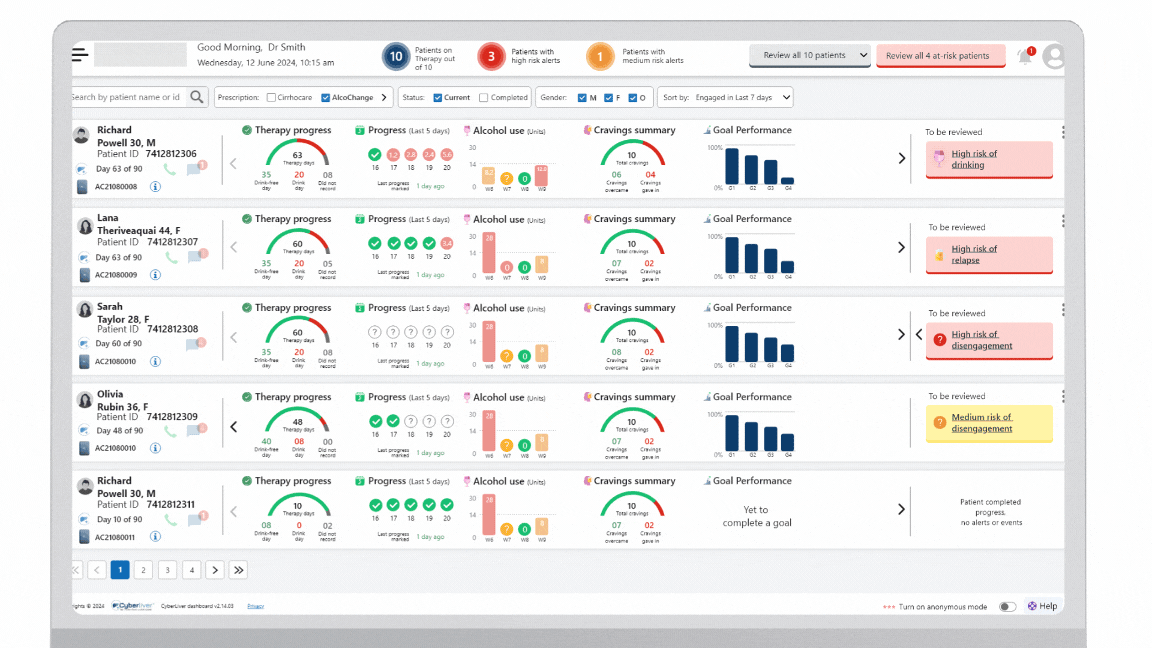Open the notifications bell
The image size is (1152, 648).
pyautogui.click(x=1024, y=57)
